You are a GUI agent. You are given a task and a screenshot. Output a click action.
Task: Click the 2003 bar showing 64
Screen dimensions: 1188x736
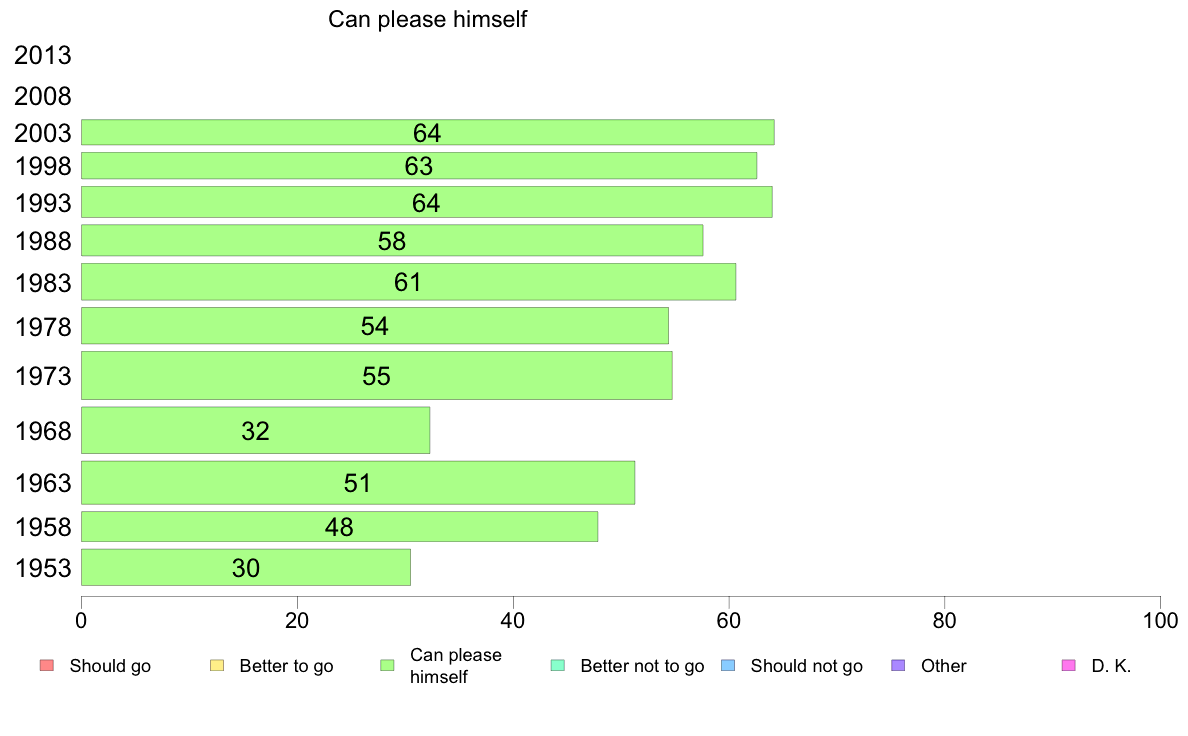click(427, 132)
